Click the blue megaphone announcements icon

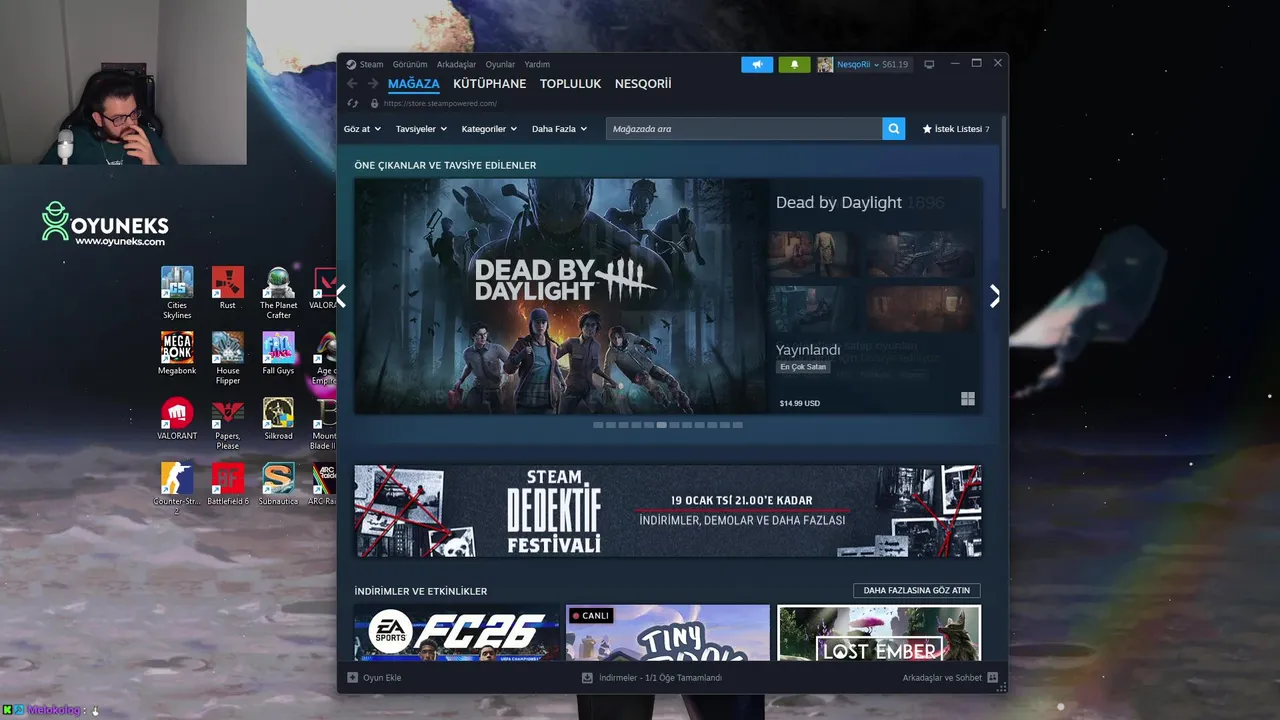point(757,64)
